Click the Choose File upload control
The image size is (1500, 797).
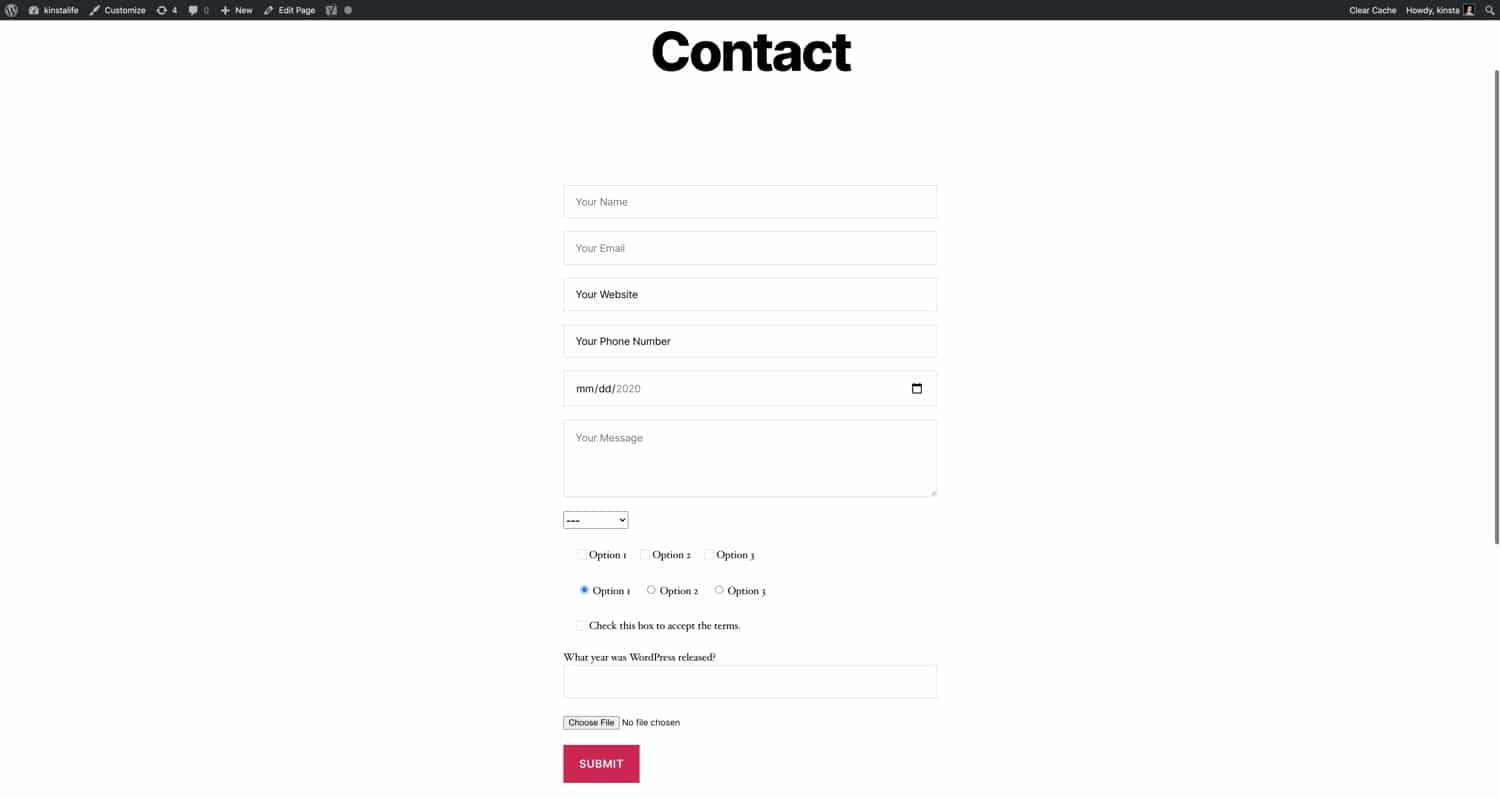coord(590,722)
